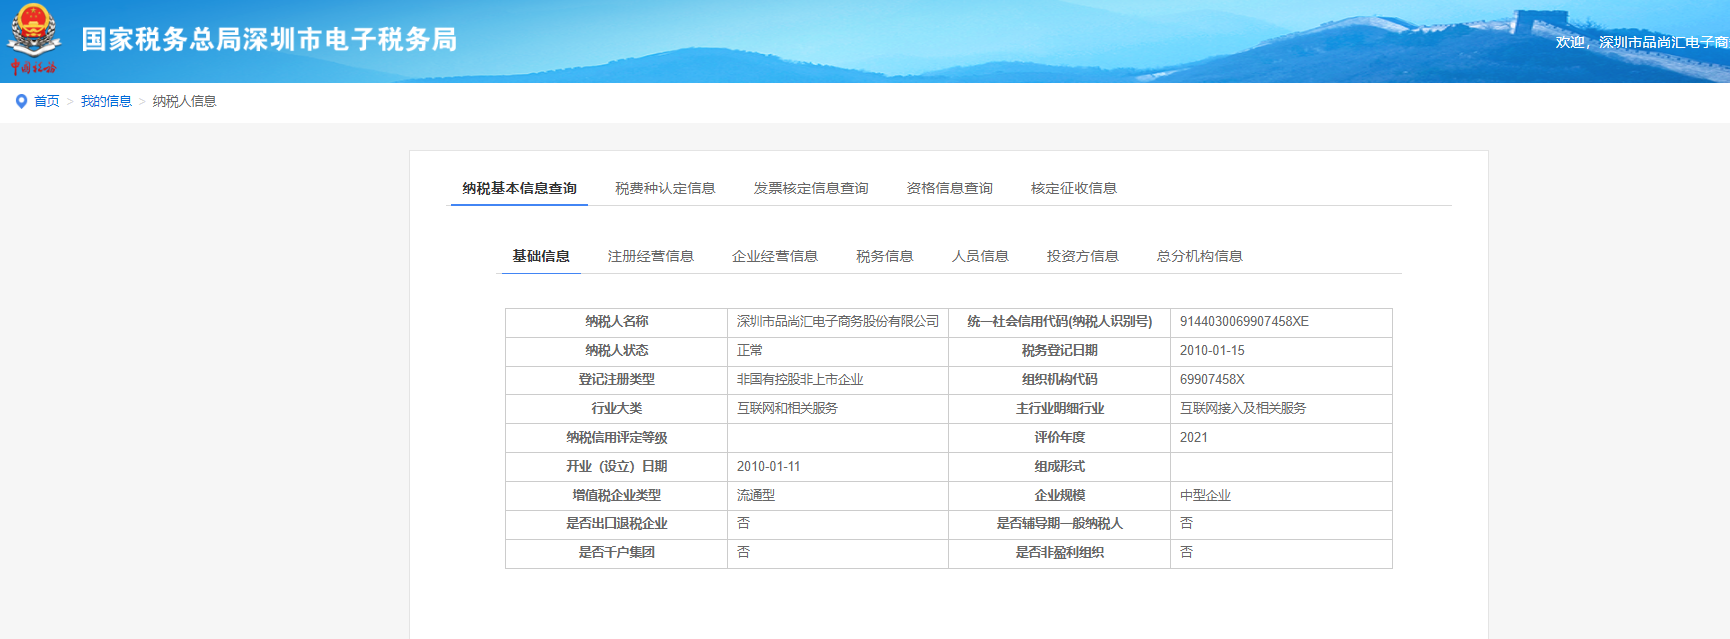This screenshot has height=639, width=1730.
Task: Select the 基础信息 sub-tab
Action: pyautogui.click(x=541, y=256)
